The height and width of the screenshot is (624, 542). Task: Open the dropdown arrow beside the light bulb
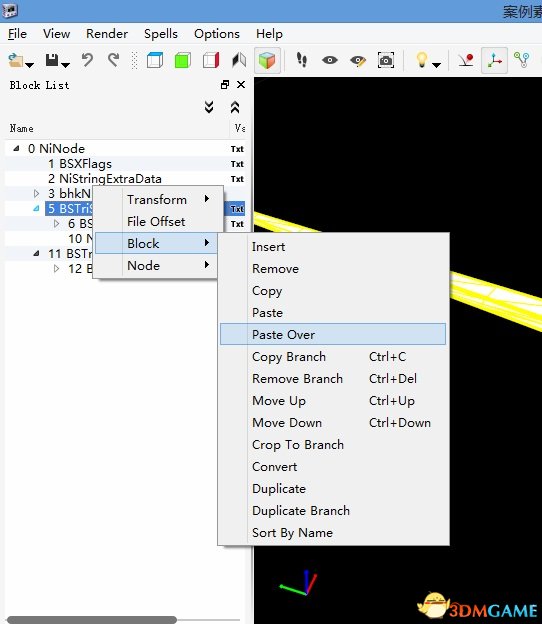tap(437, 65)
